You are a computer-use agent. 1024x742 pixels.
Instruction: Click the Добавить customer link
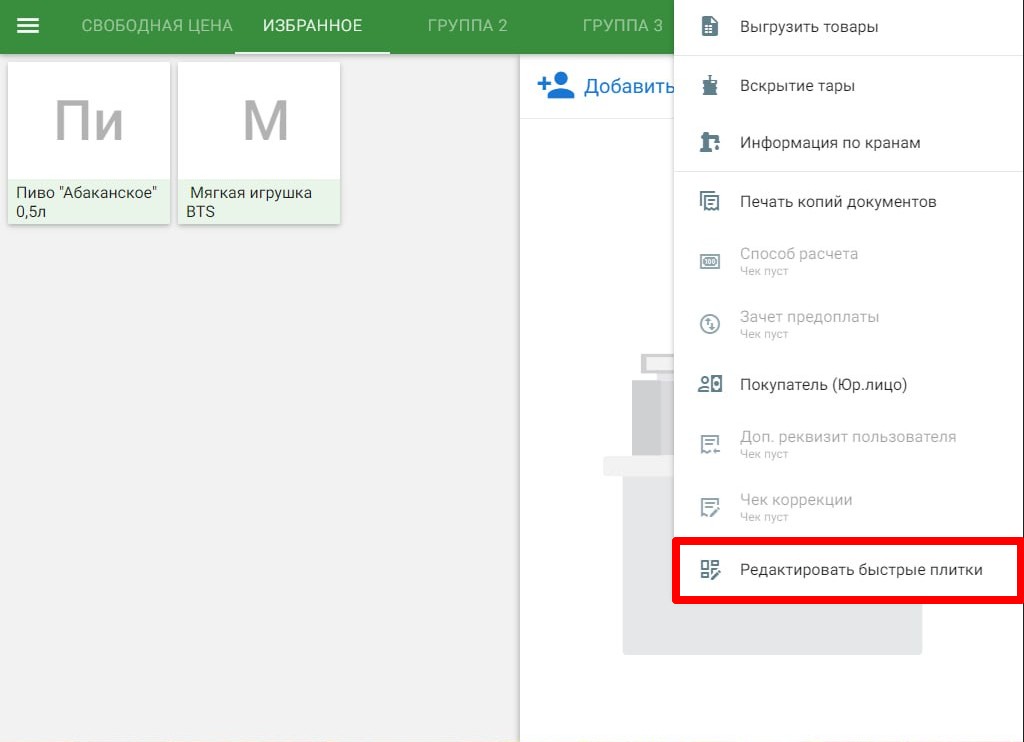628,86
